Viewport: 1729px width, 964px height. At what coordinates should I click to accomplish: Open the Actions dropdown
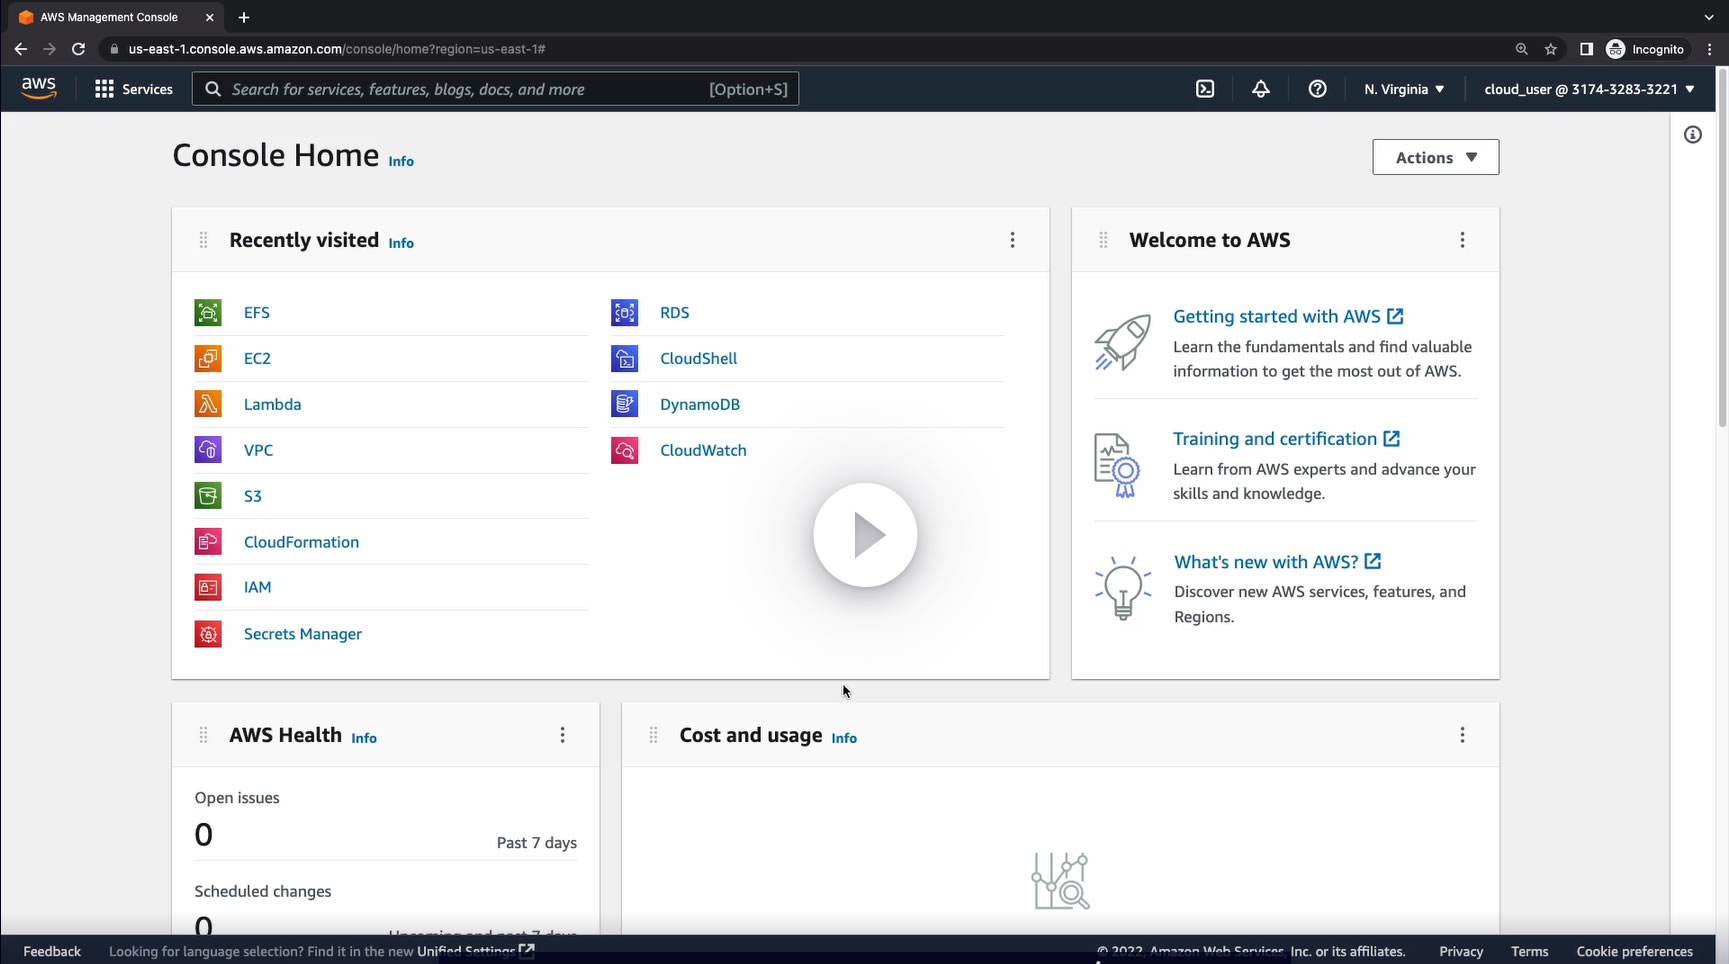(x=1435, y=157)
